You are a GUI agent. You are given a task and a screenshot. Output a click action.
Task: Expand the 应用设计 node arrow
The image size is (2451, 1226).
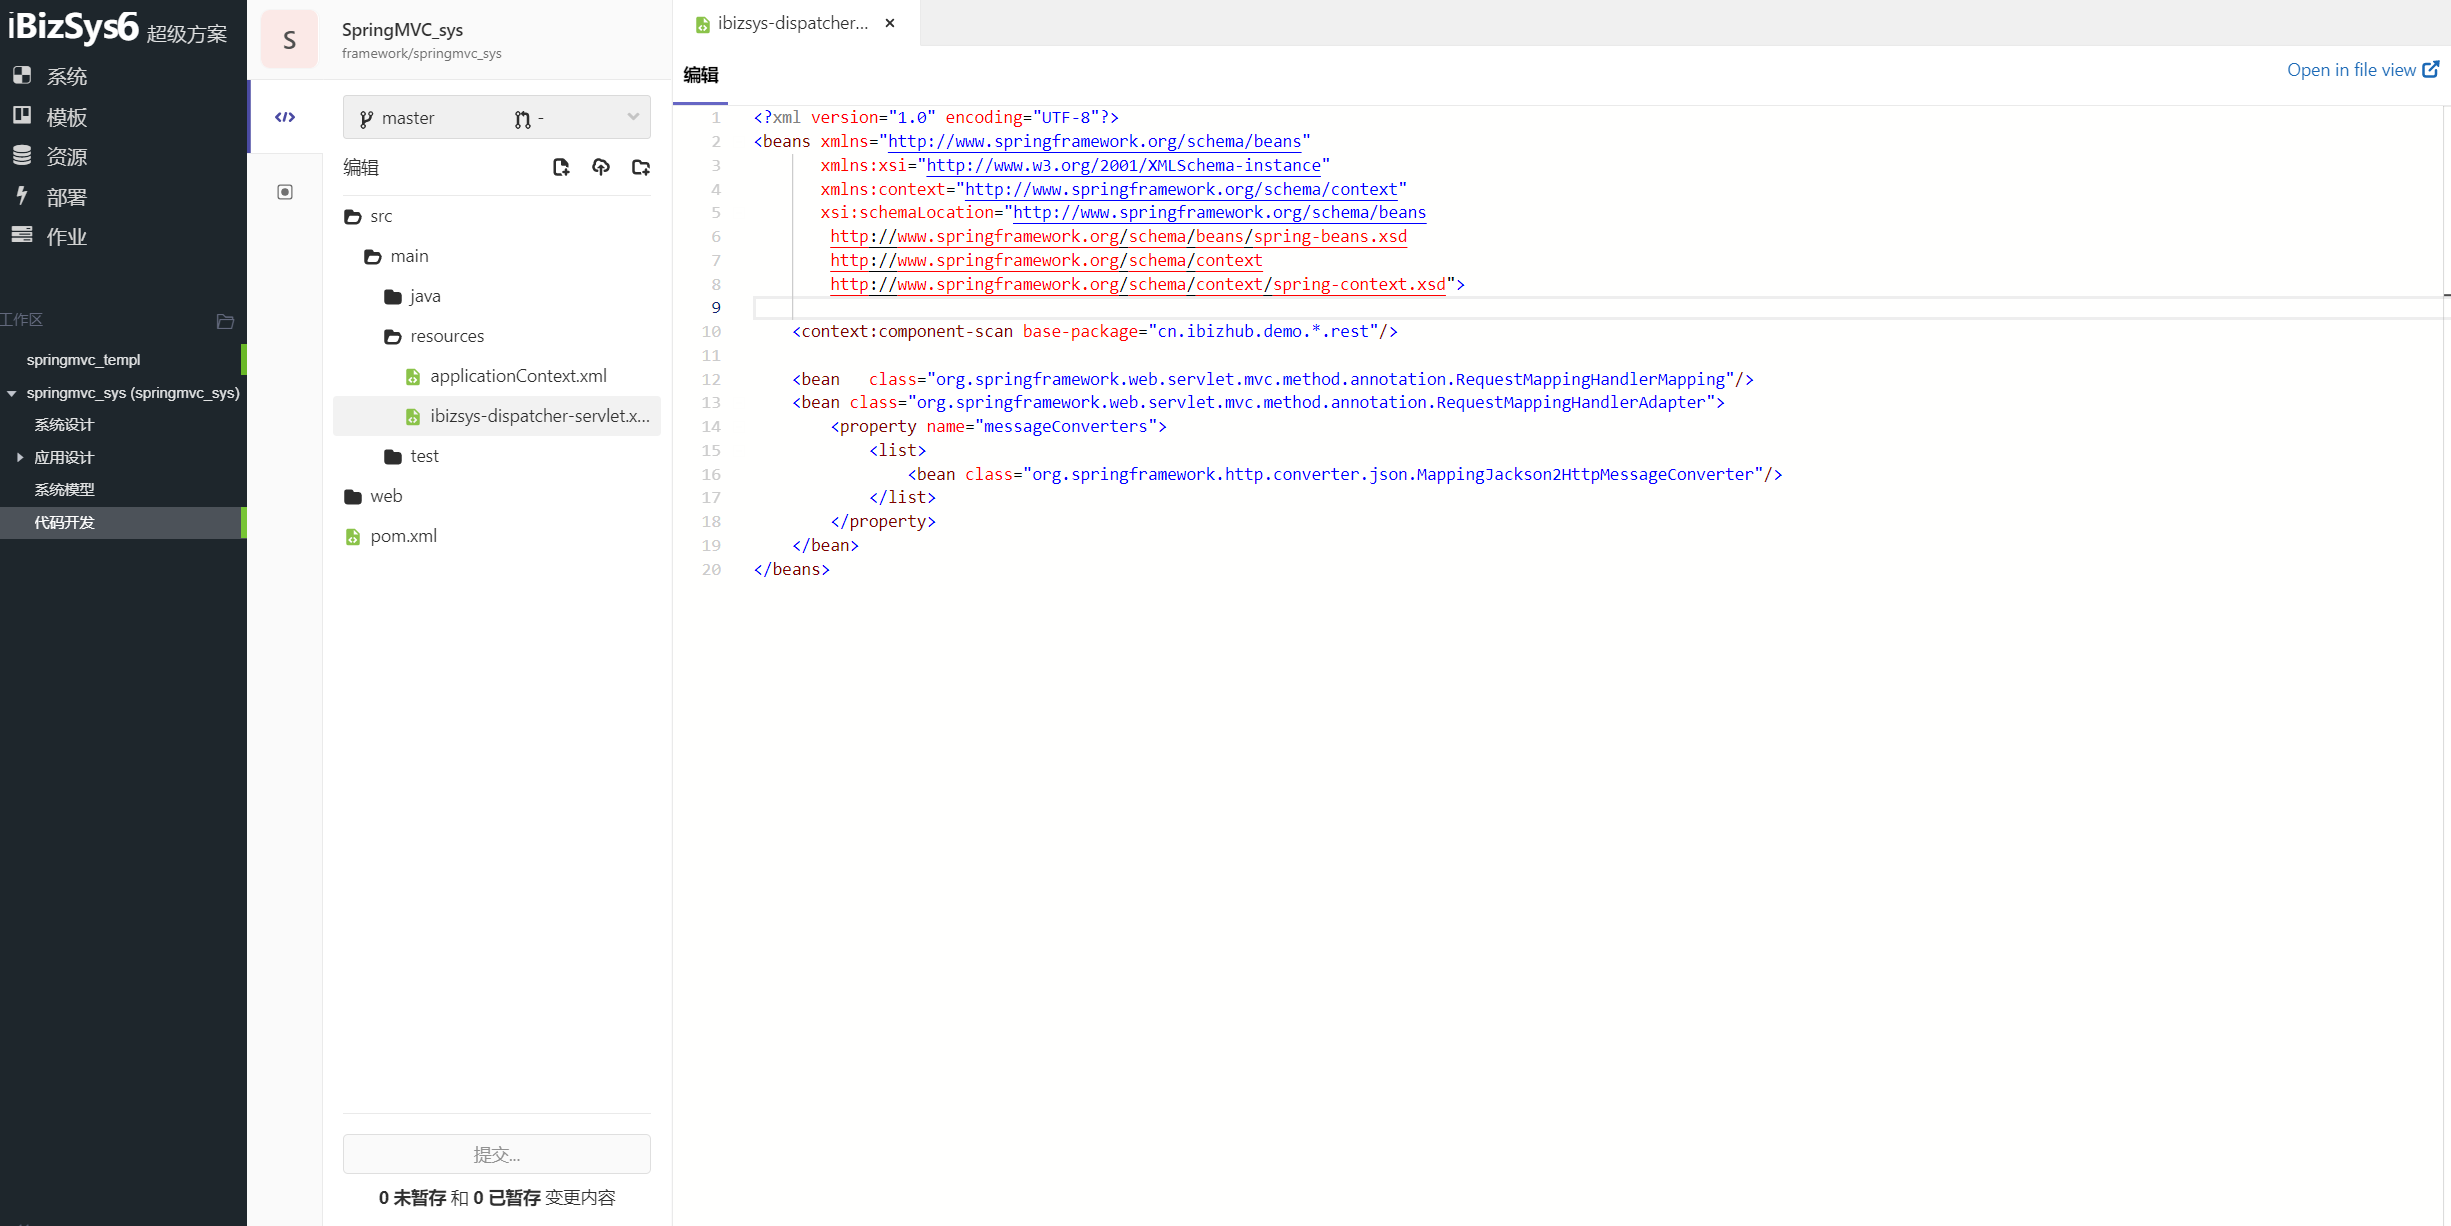[x=19, y=457]
